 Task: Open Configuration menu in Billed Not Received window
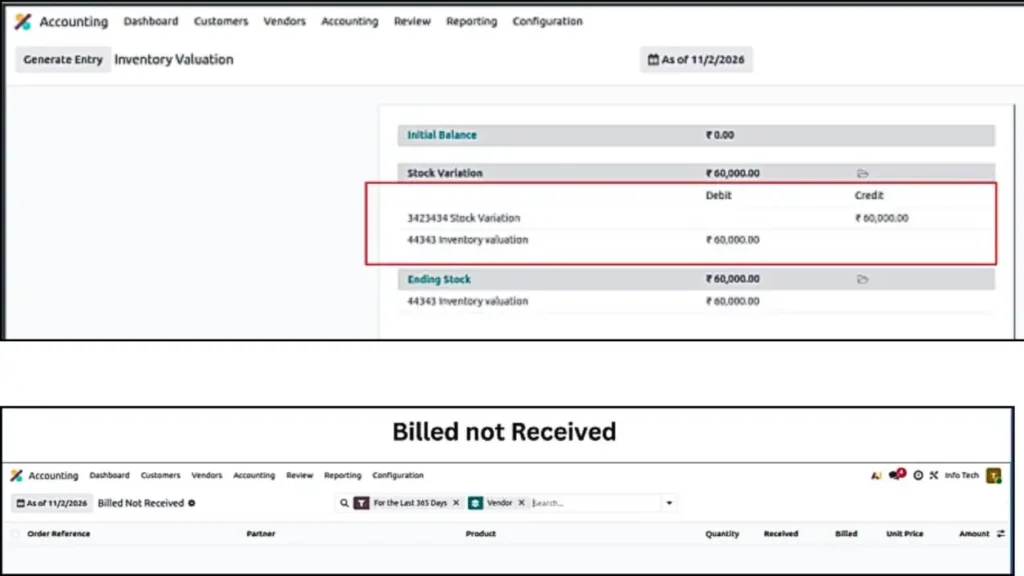pos(398,475)
